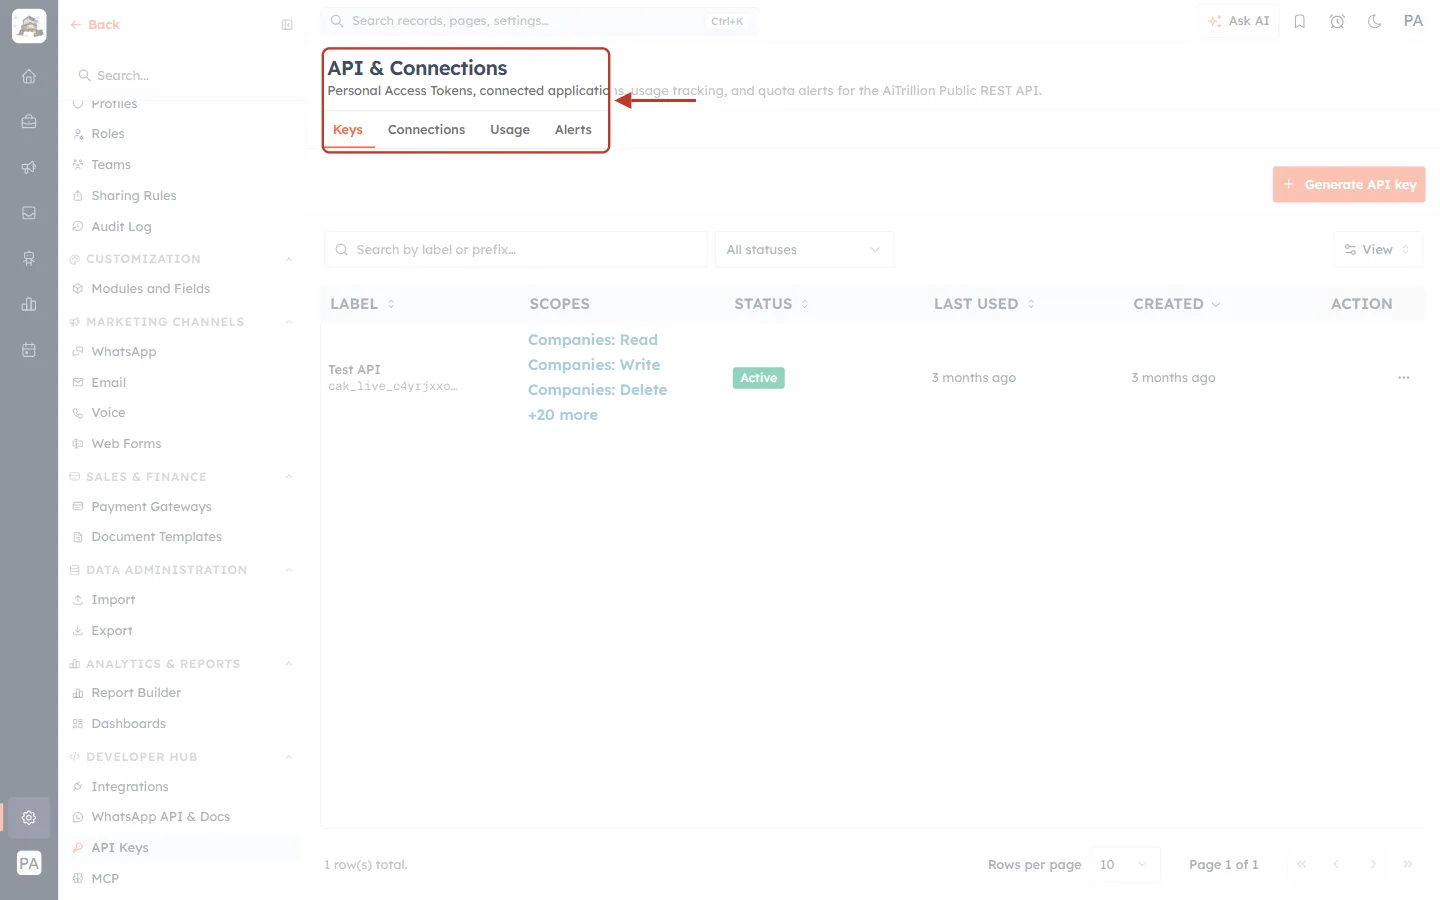The image size is (1440, 900).
Task: Open the settings gear in left rail
Action: (x=29, y=817)
